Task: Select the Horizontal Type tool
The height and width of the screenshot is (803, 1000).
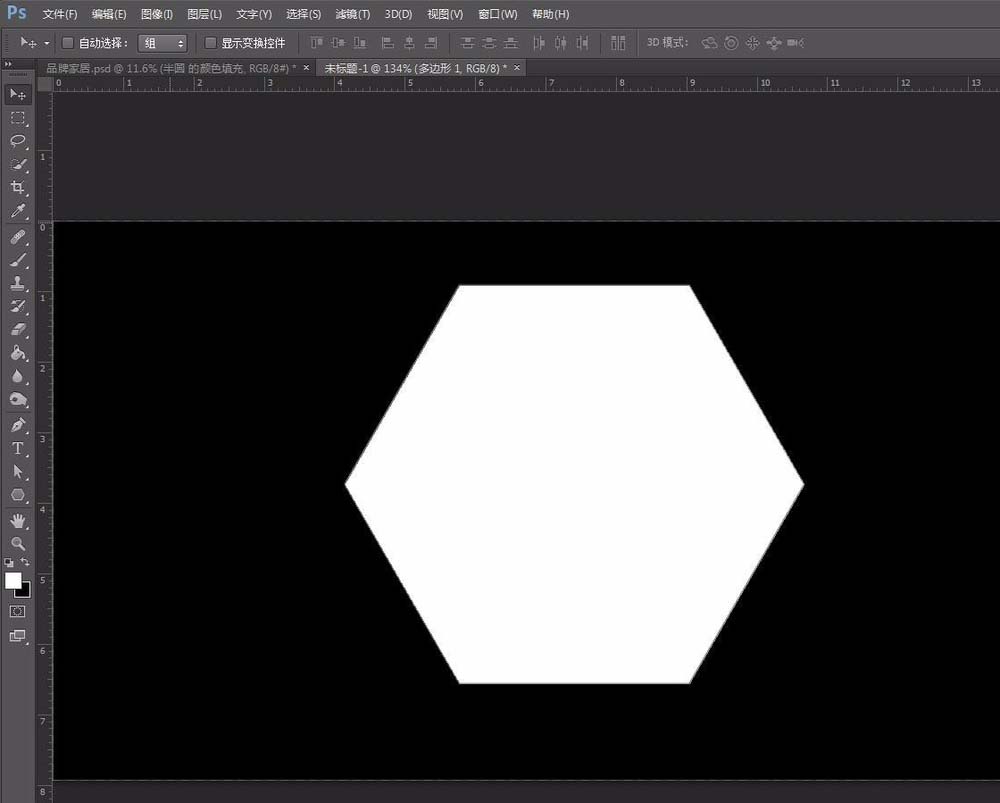Action: tap(18, 448)
